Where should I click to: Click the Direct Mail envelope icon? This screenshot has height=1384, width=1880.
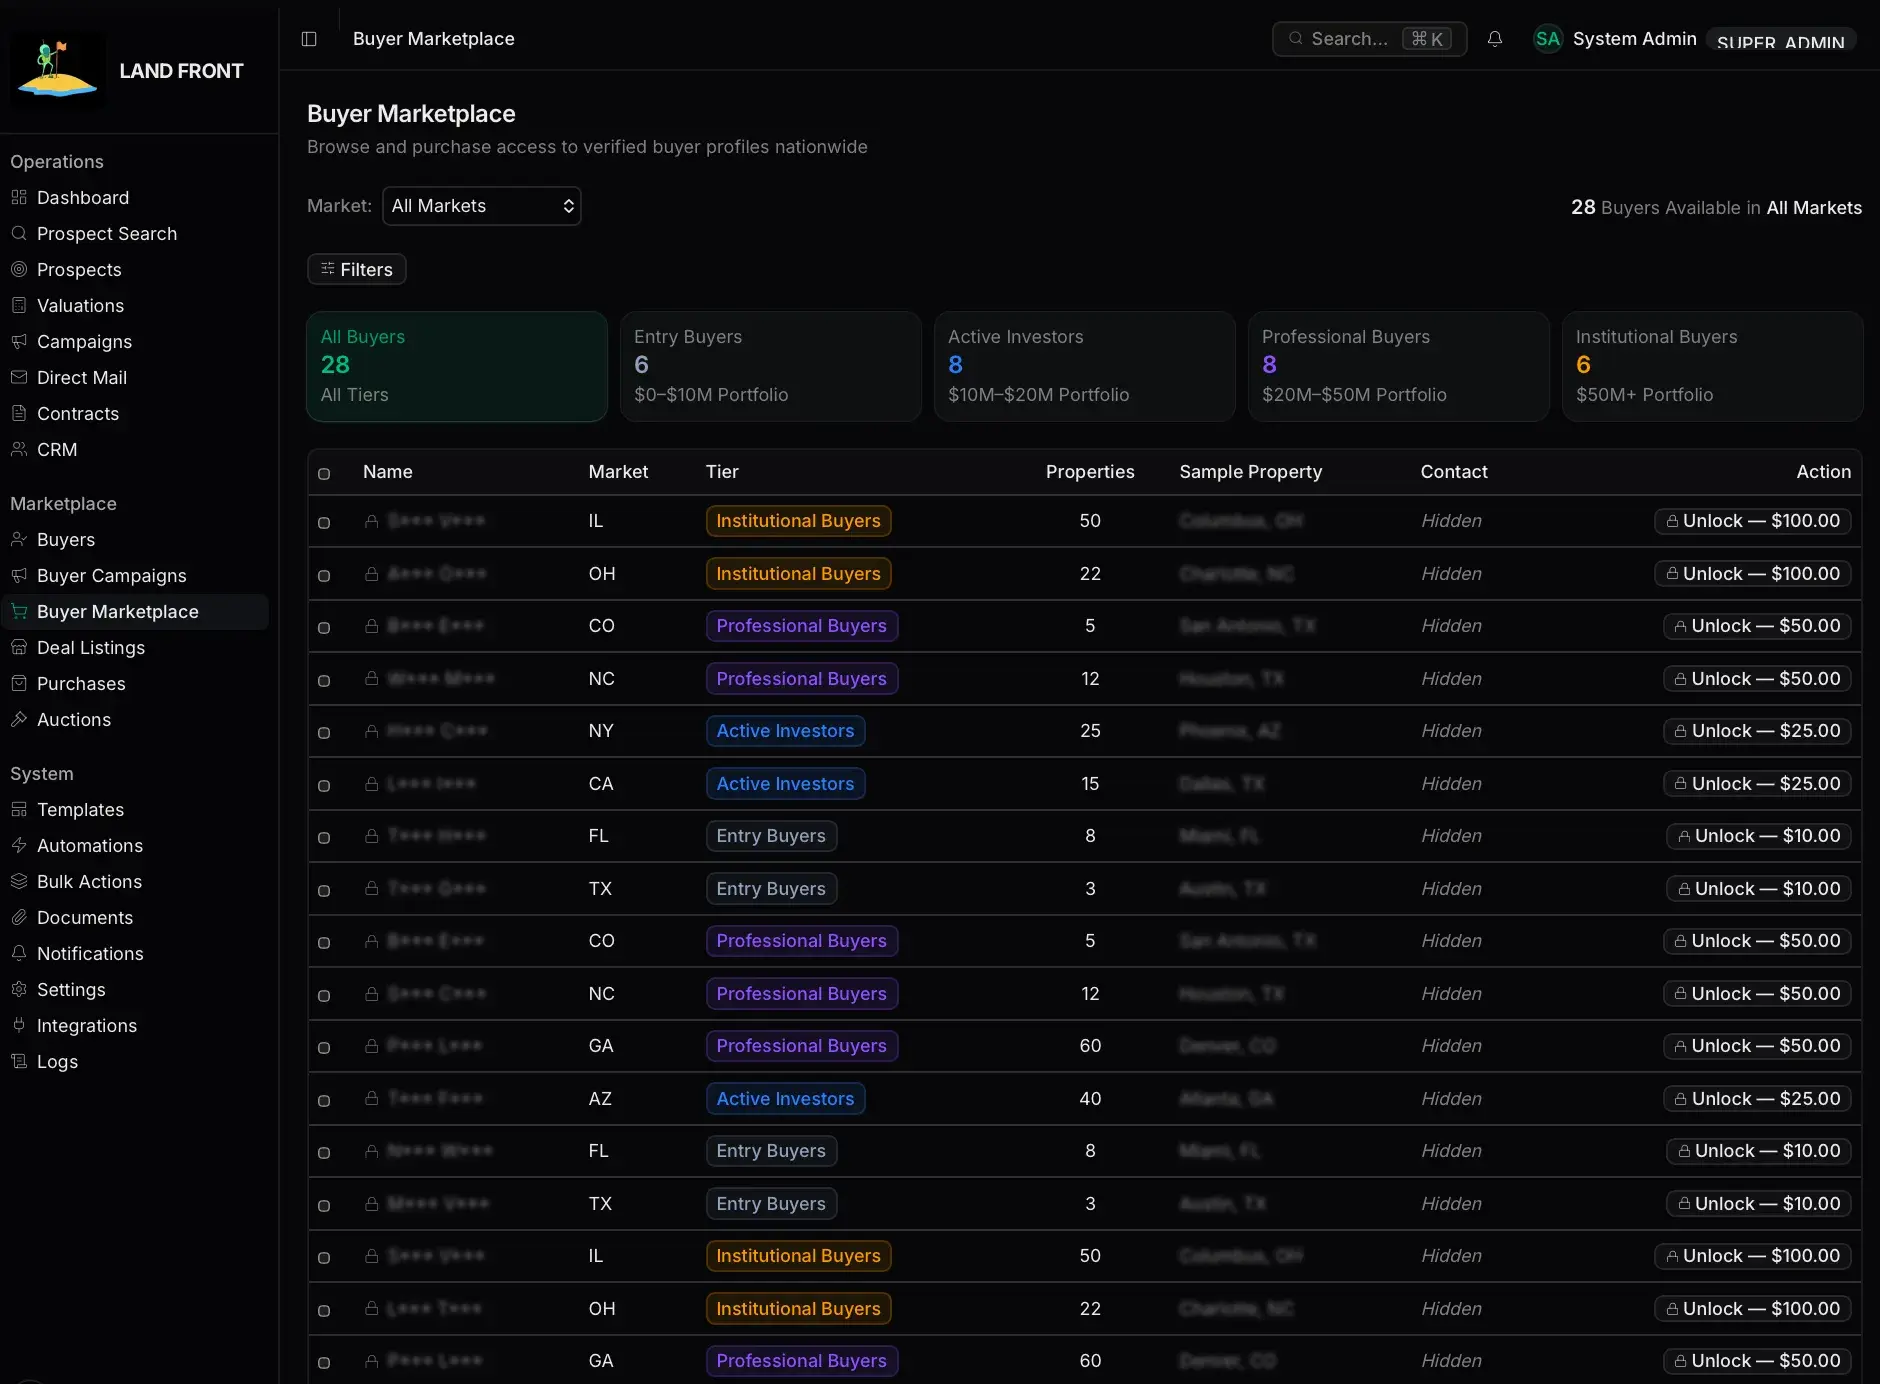point(19,377)
